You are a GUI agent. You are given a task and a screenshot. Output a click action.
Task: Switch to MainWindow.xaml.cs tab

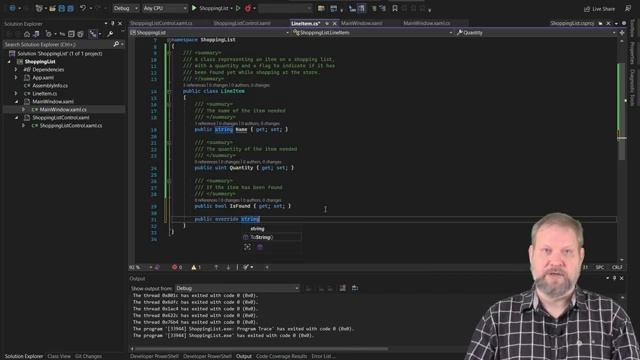427,23
